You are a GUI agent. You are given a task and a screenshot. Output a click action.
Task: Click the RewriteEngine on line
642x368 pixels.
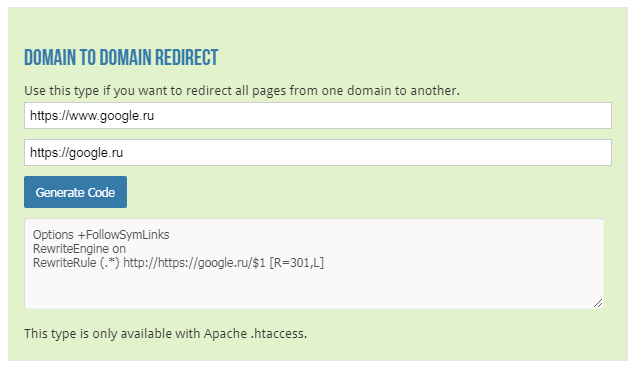79,248
